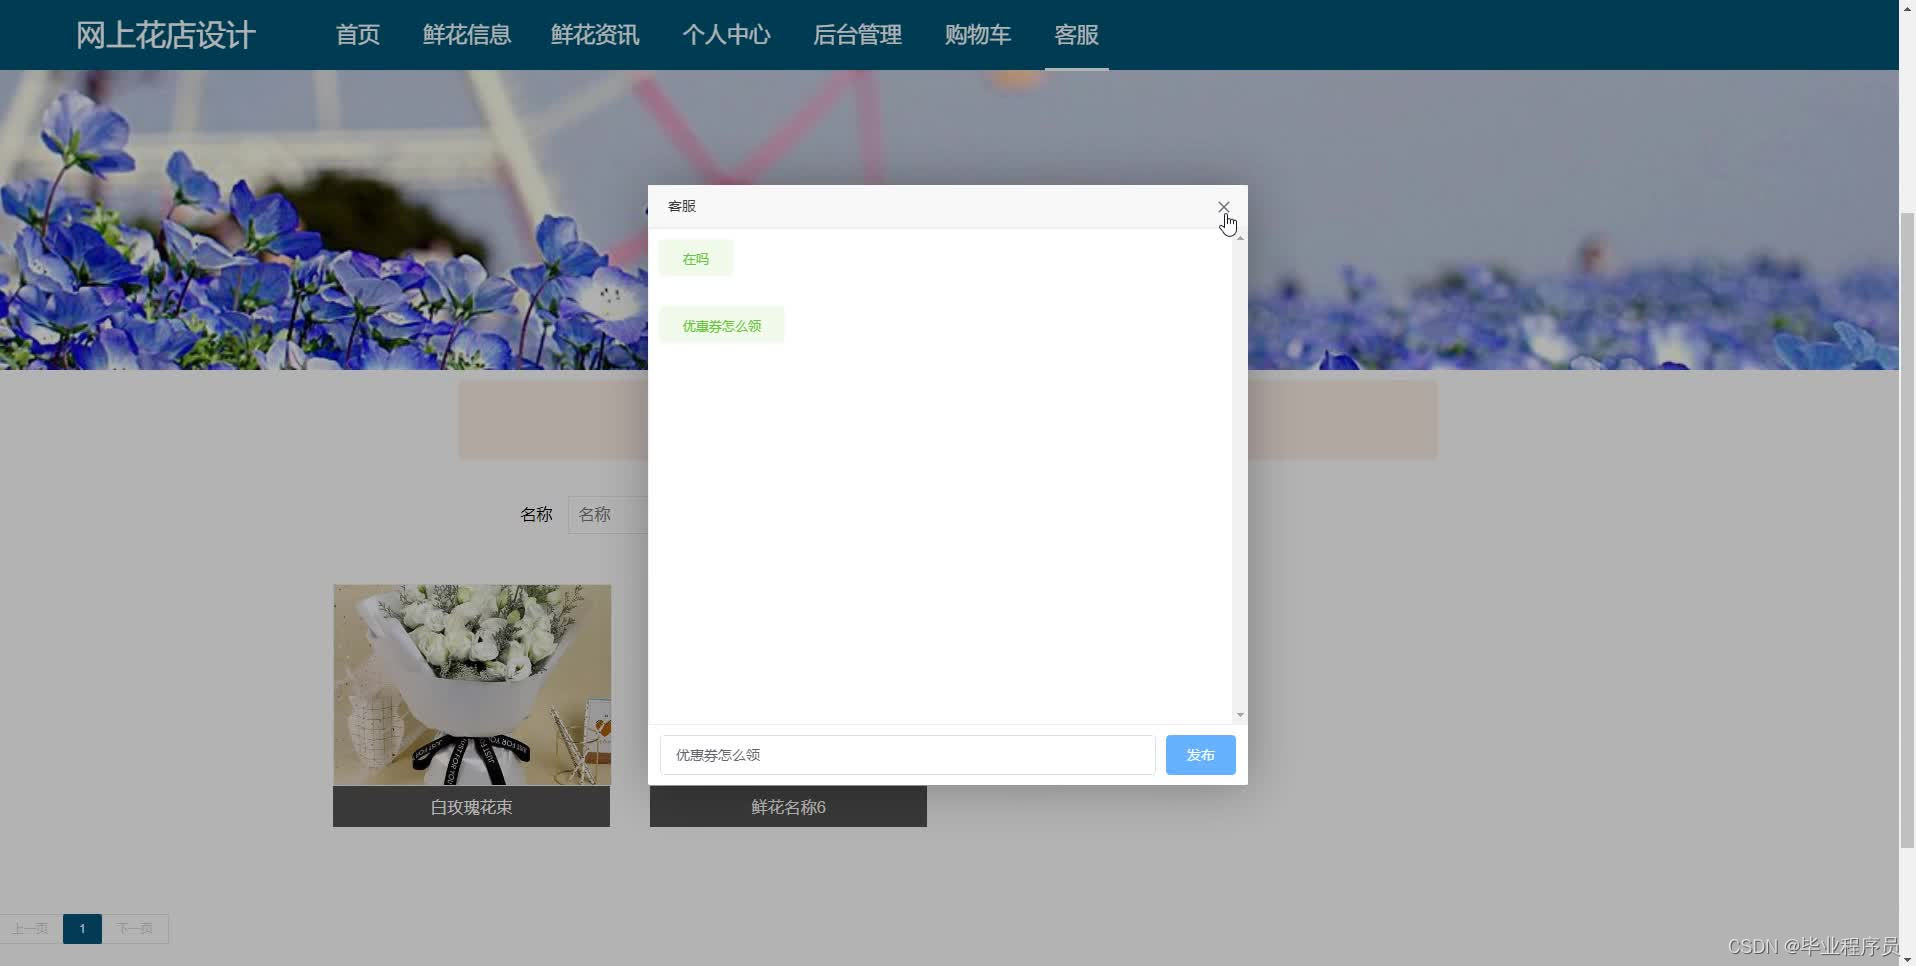Select 个人中心 menu item
Screen dimensions: 1916x966
point(727,35)
